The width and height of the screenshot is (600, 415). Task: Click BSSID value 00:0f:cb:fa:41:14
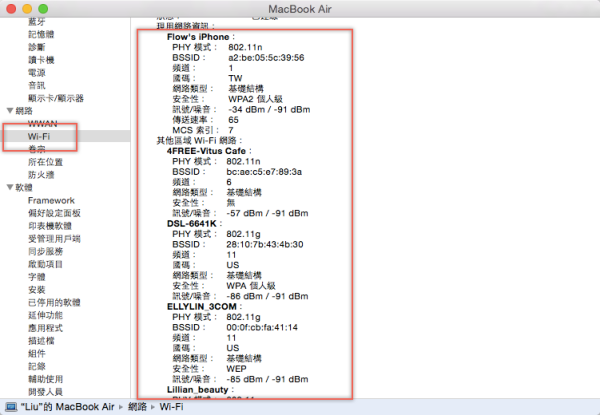pos(262,327)
